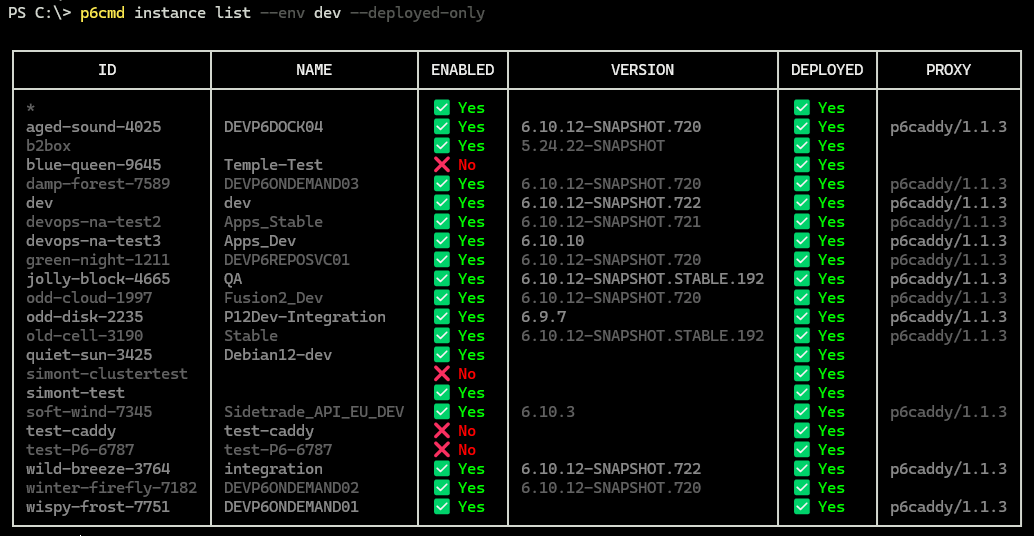
Task: Click the PROXY column header
Action: [x=948, y=70]
